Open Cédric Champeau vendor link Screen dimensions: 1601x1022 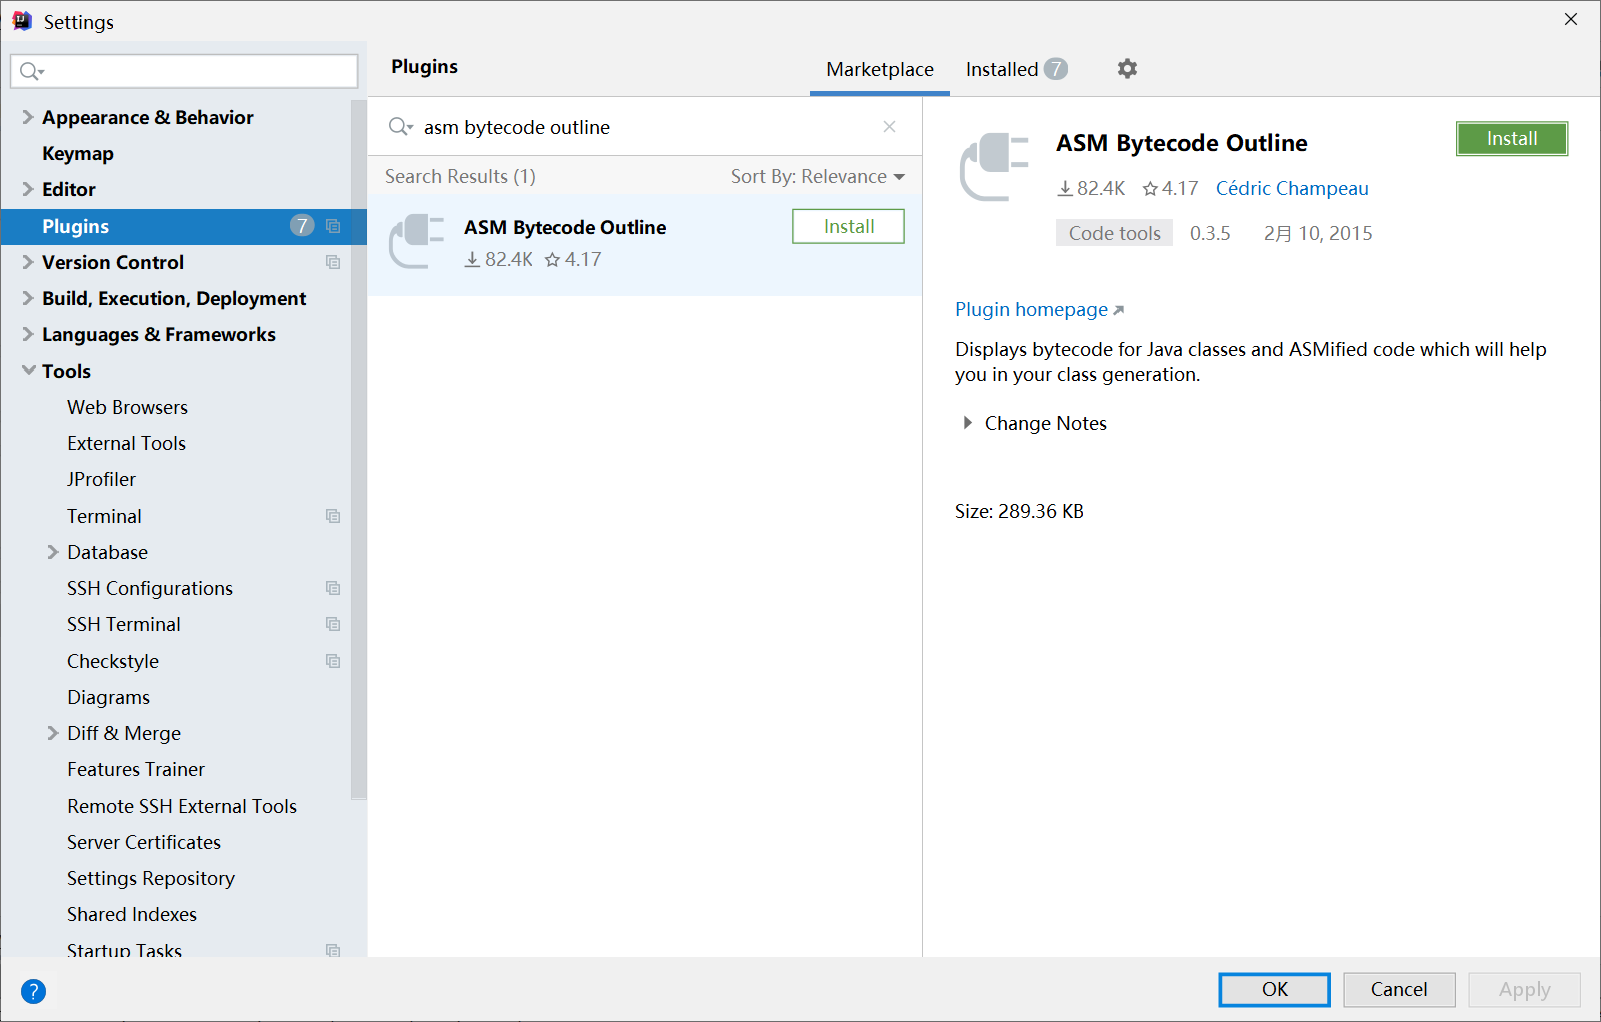pos(1292,188)
